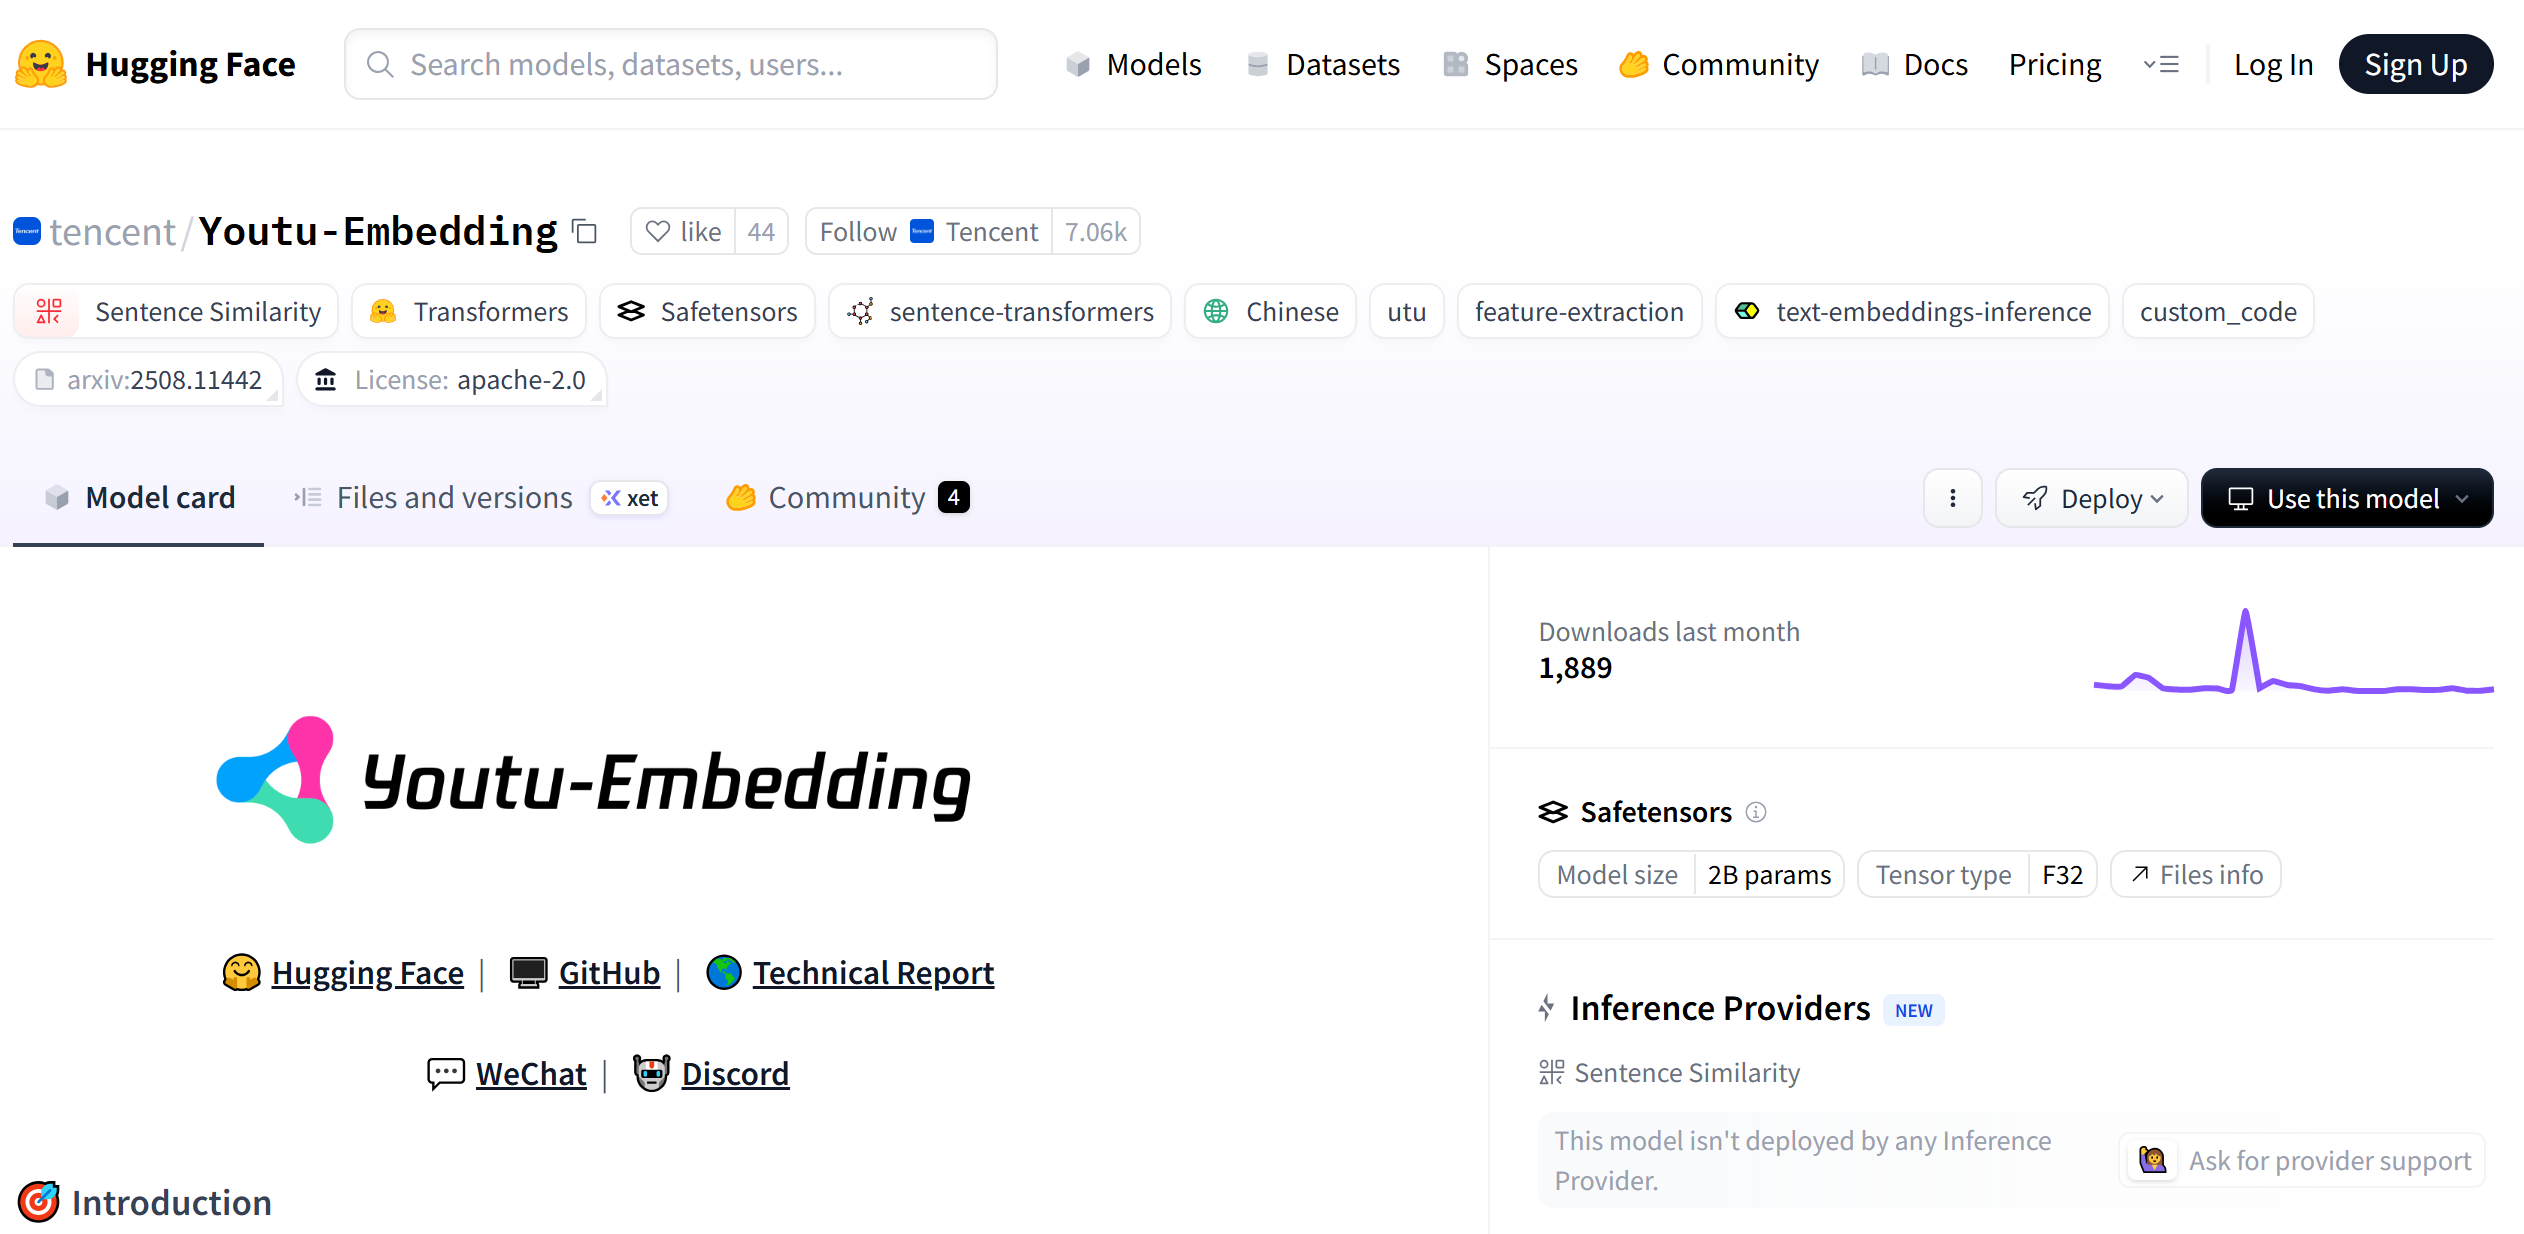This screenshot has width=2524, height=1234.
Task: Click the xet storage badge
Action: 630,498
